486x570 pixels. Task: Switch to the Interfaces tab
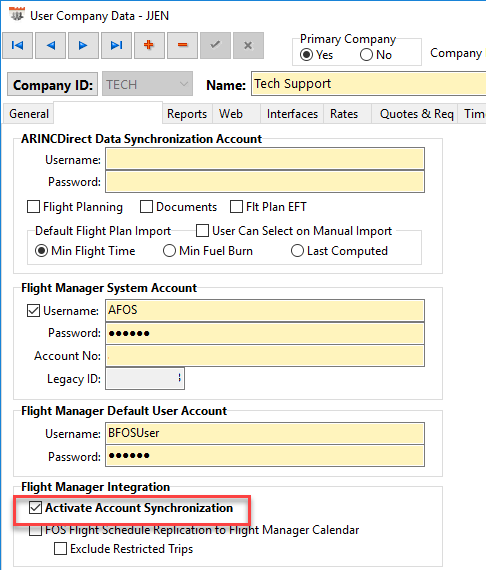click(292, 114)
